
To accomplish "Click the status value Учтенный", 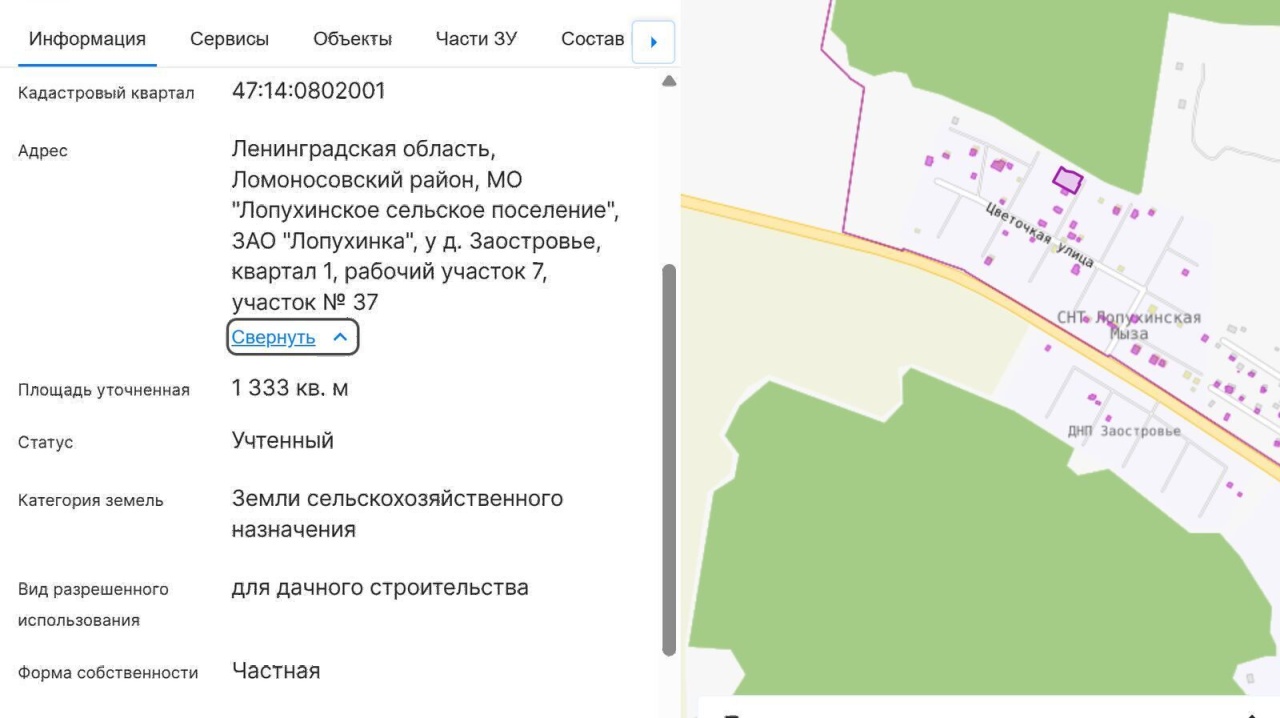I will pyautogui.click(x=282, y=441).
